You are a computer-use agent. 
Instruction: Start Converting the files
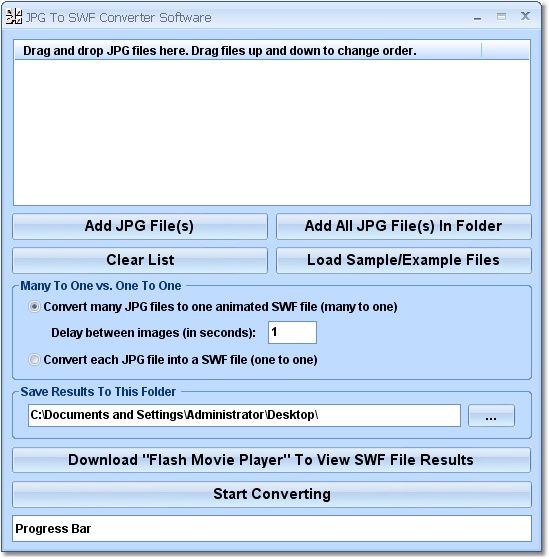point(272,494)
